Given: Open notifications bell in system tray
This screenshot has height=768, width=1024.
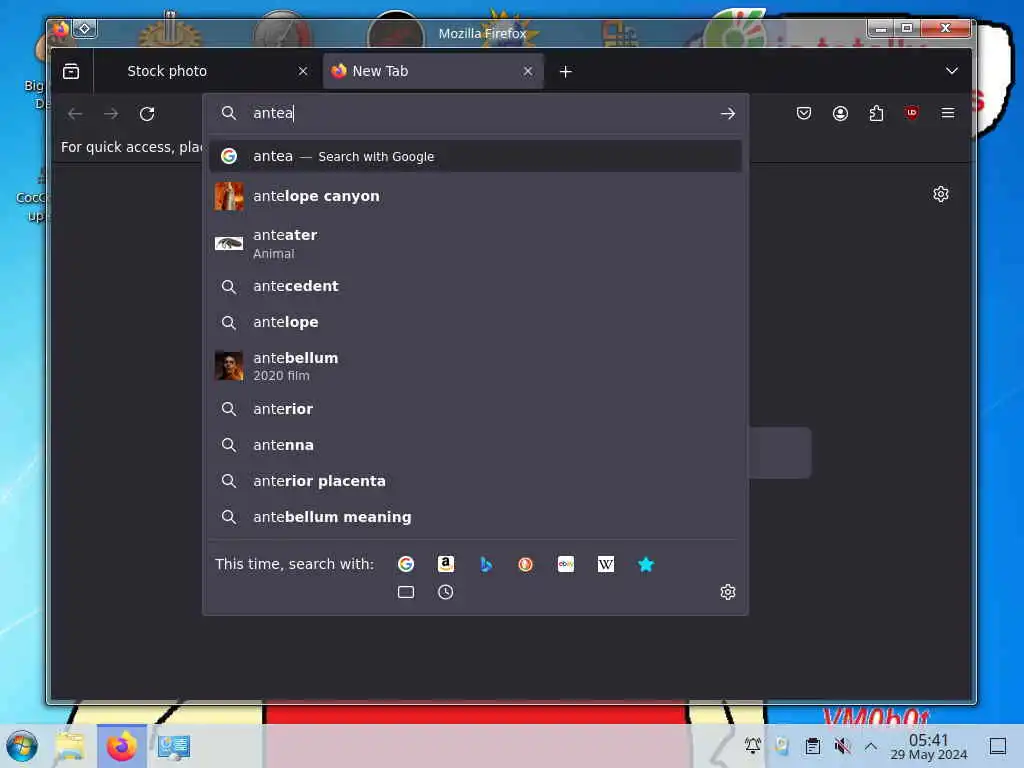Looking at the screenshot, I should [753, 745].
